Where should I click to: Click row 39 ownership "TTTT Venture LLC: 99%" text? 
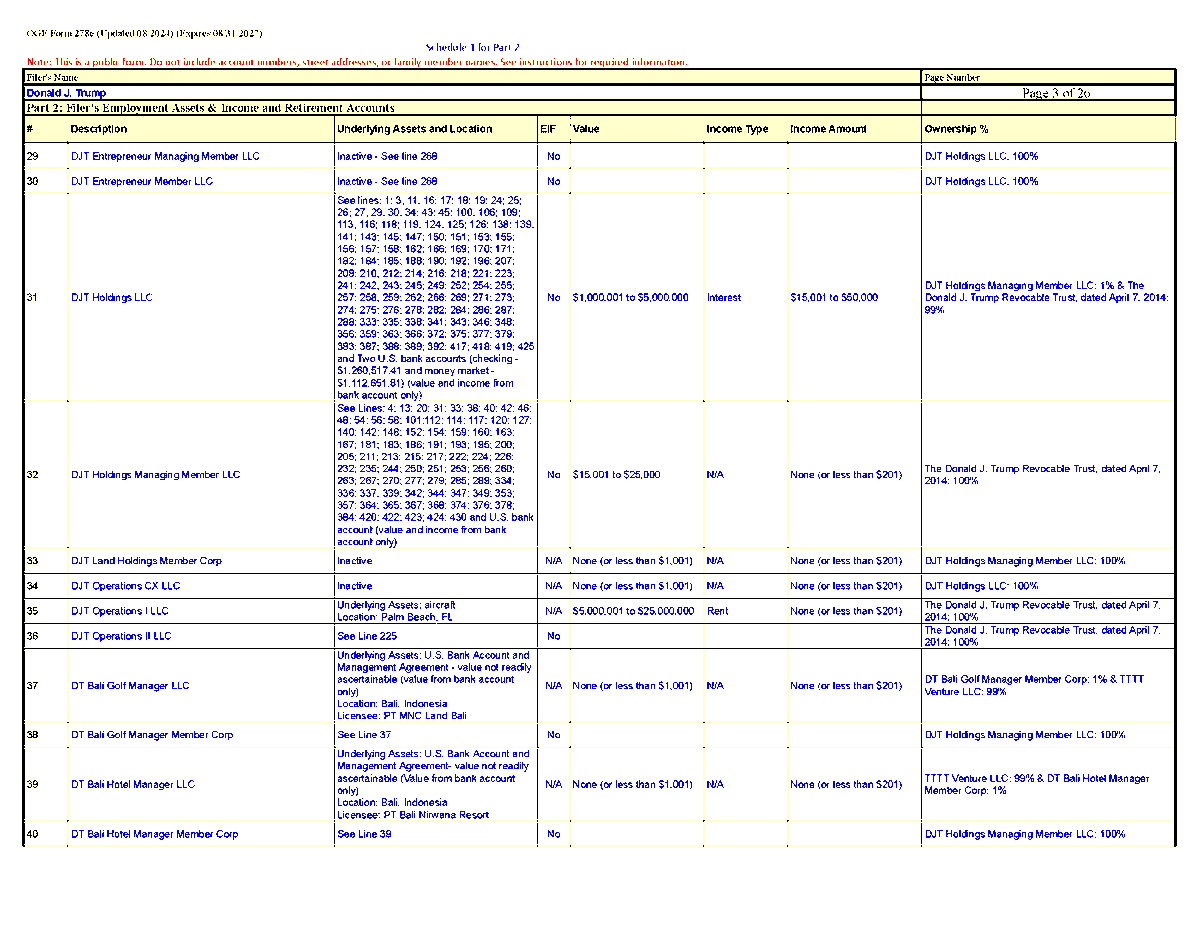(x=1037, y=785)
